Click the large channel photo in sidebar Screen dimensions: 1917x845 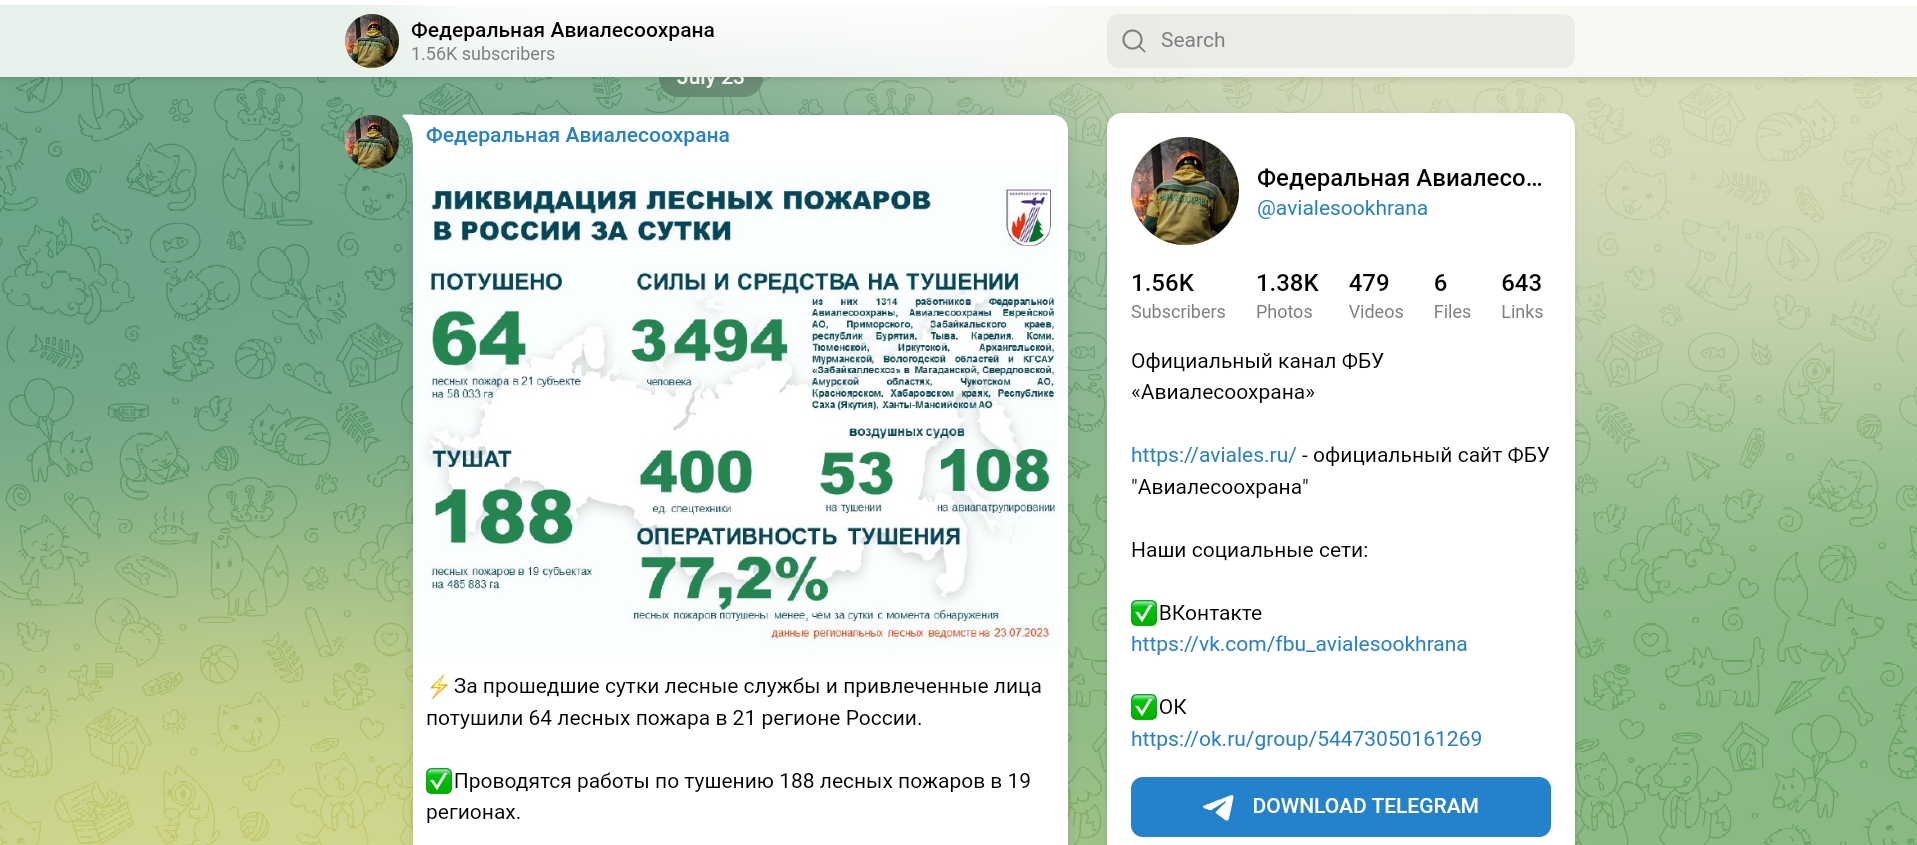pyautogui.click(x=1185, y=191)
